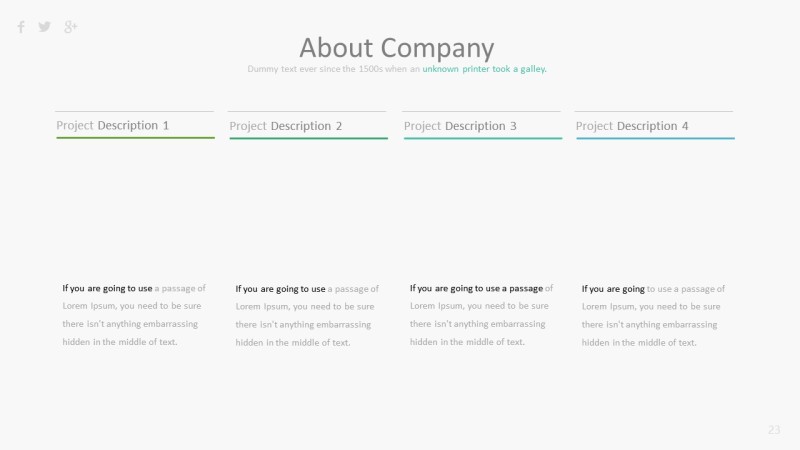Click the Lorem Ipsum paragraph in column two

click(307, 316)
